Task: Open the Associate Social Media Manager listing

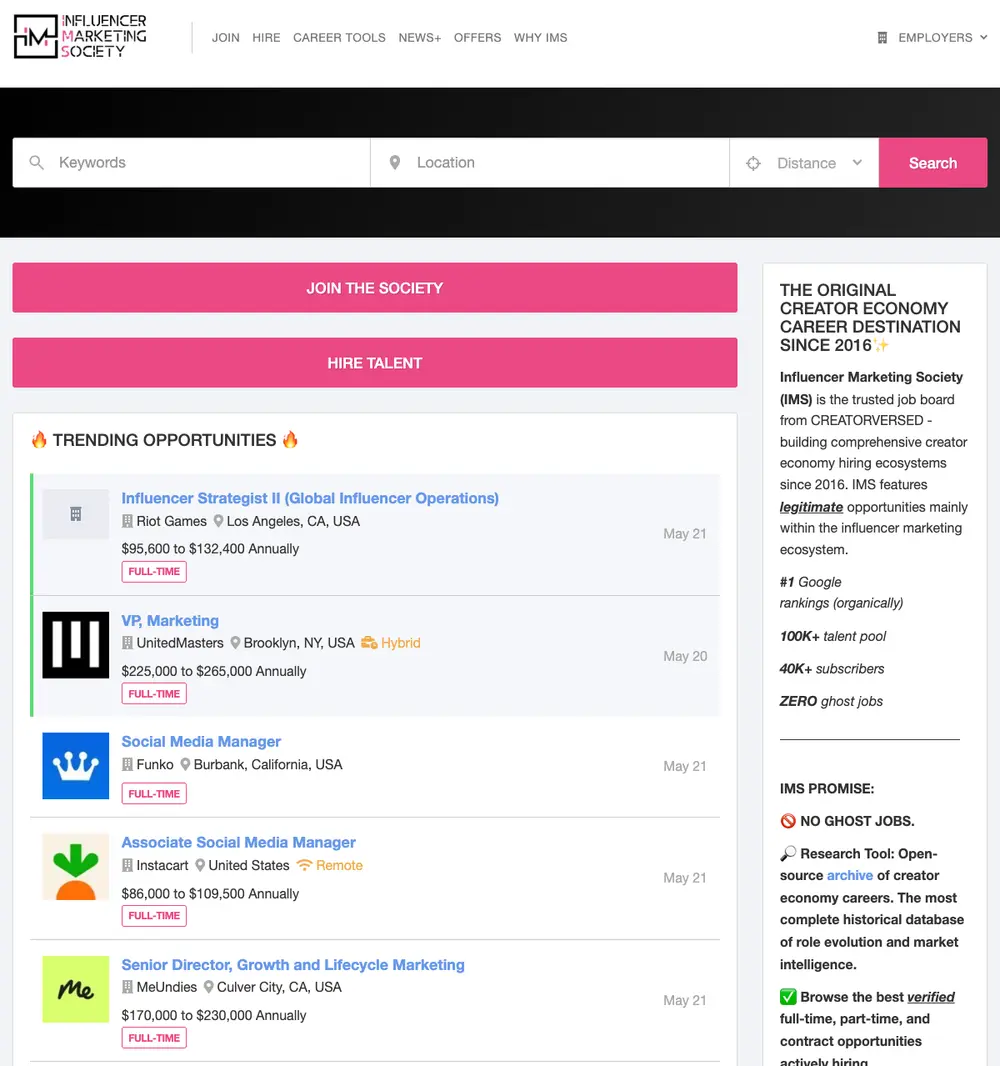Action: pyautogui.click(x=239, y=842)
